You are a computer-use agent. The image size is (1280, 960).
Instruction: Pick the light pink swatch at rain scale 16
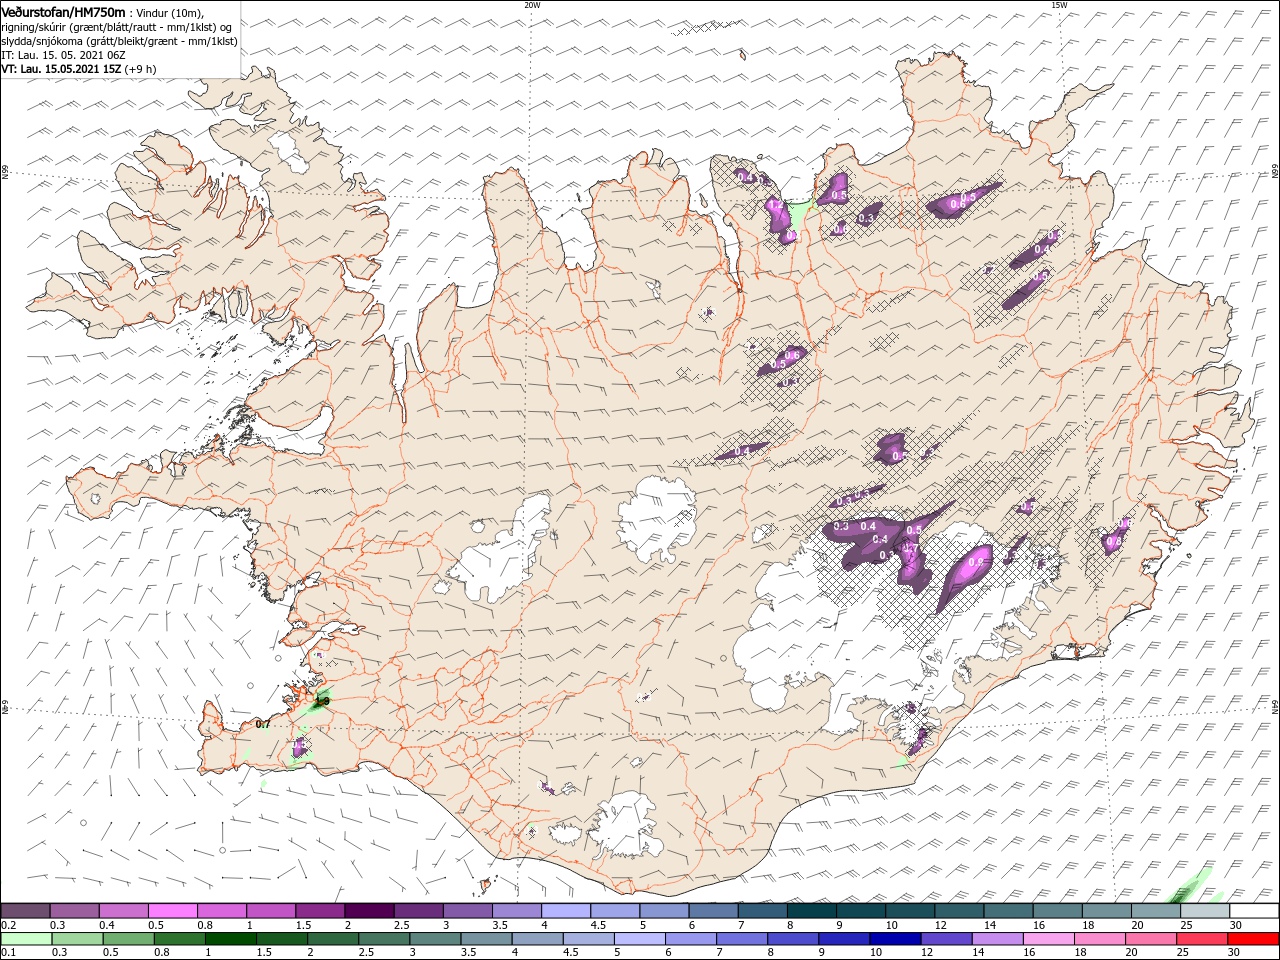(1049, 939)
